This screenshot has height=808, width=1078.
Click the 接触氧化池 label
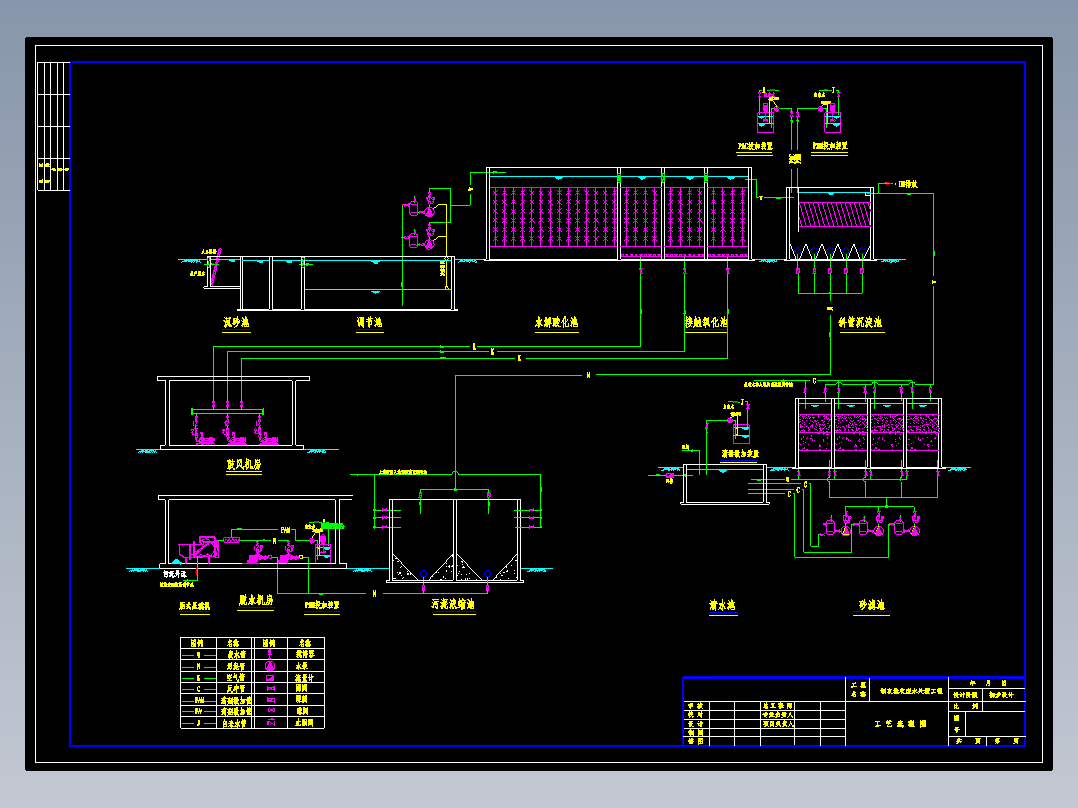[x=706, y=322]
